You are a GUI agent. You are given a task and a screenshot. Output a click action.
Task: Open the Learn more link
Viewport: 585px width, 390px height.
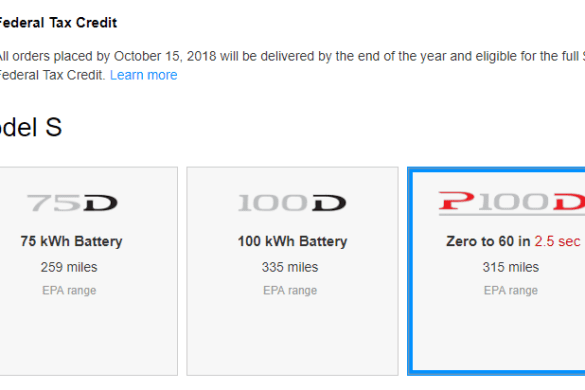tap(143, 75)
